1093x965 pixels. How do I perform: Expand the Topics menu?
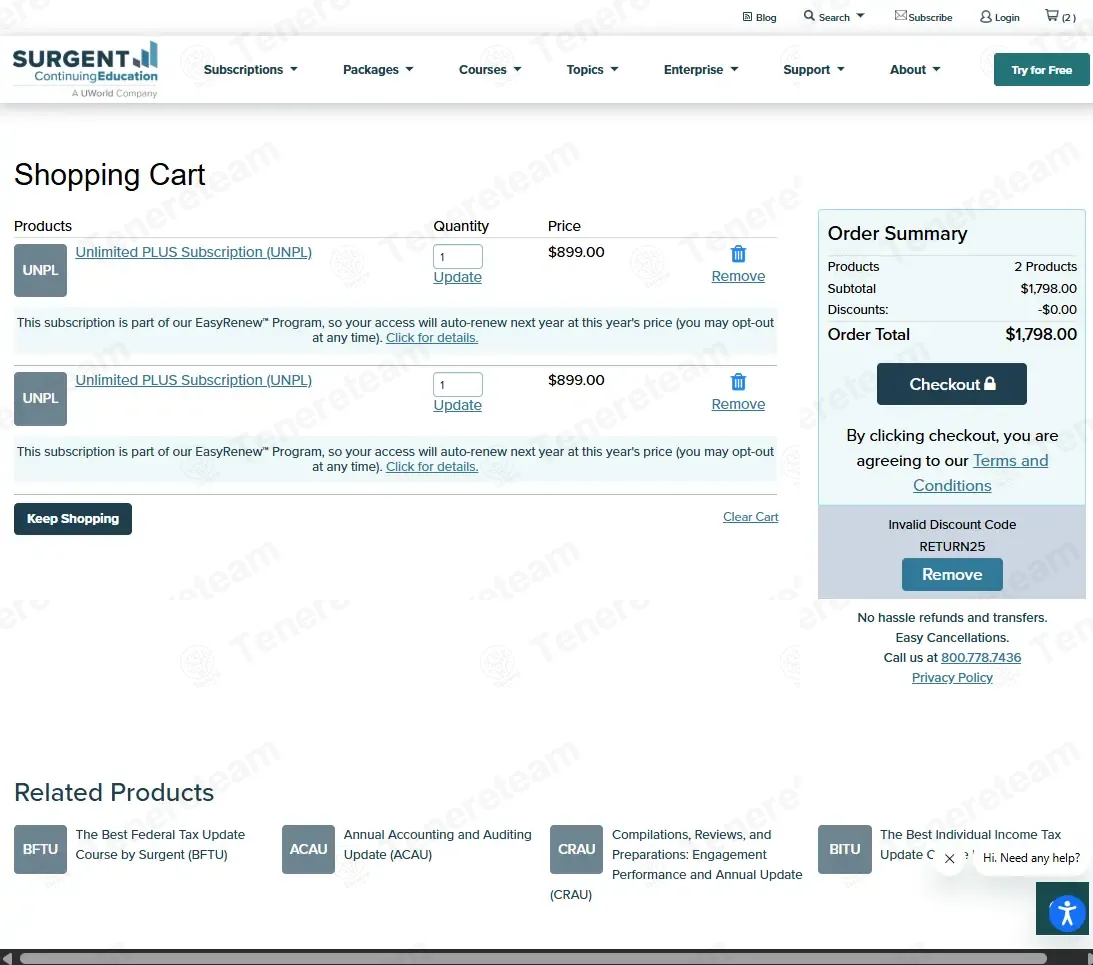click(593, 70)
